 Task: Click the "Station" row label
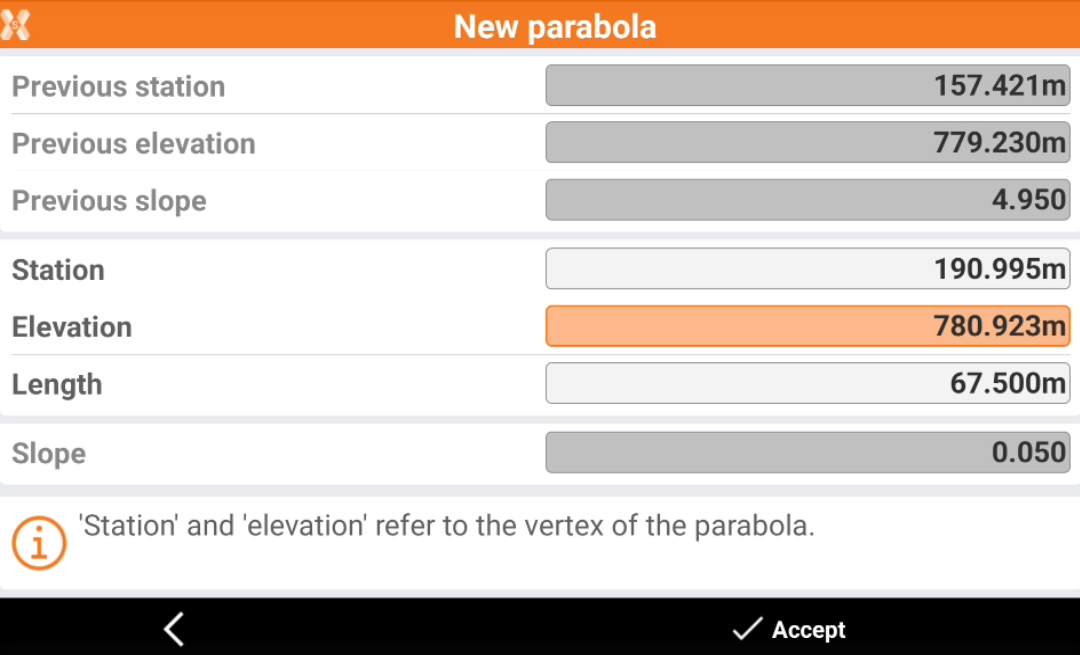(x=58, y=270)
